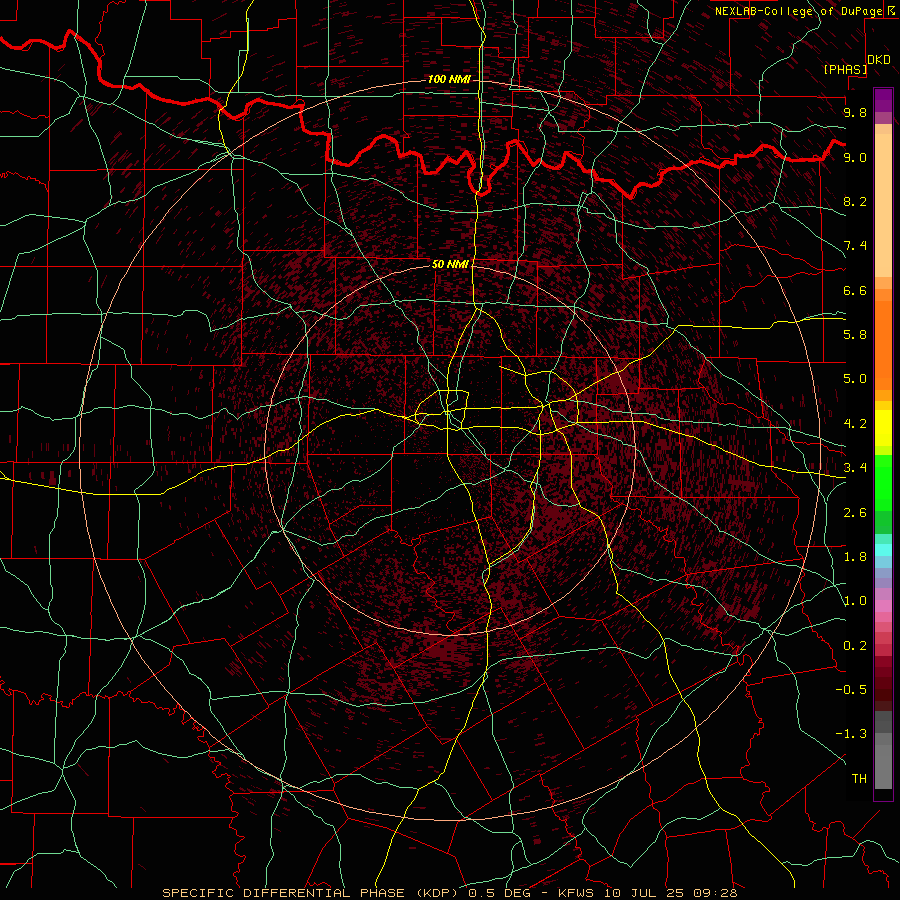The height and width of the screenshot is (900, 900).
Task: Click the 8.2 value on the scale
Action: [855, 201]
